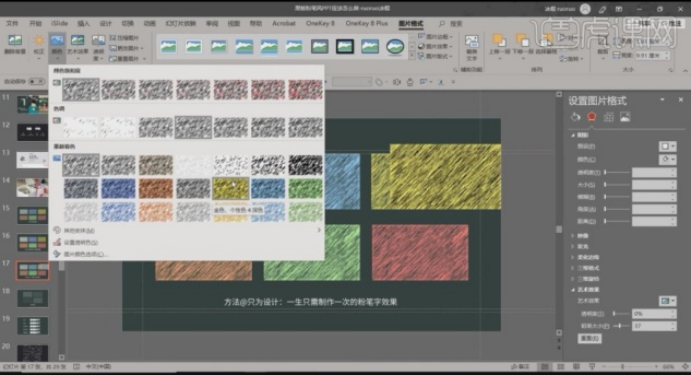691x375 pixels.
Task: Open Picture tab icon in format pane
Action: point(625,117)
